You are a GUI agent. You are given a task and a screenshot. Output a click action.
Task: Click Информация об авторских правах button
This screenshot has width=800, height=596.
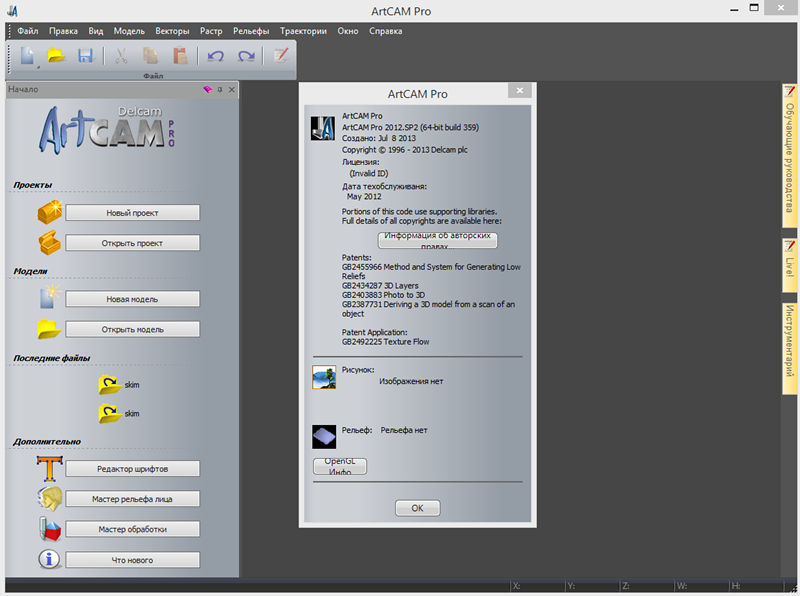pyautogui.click(x=437, y=240)
